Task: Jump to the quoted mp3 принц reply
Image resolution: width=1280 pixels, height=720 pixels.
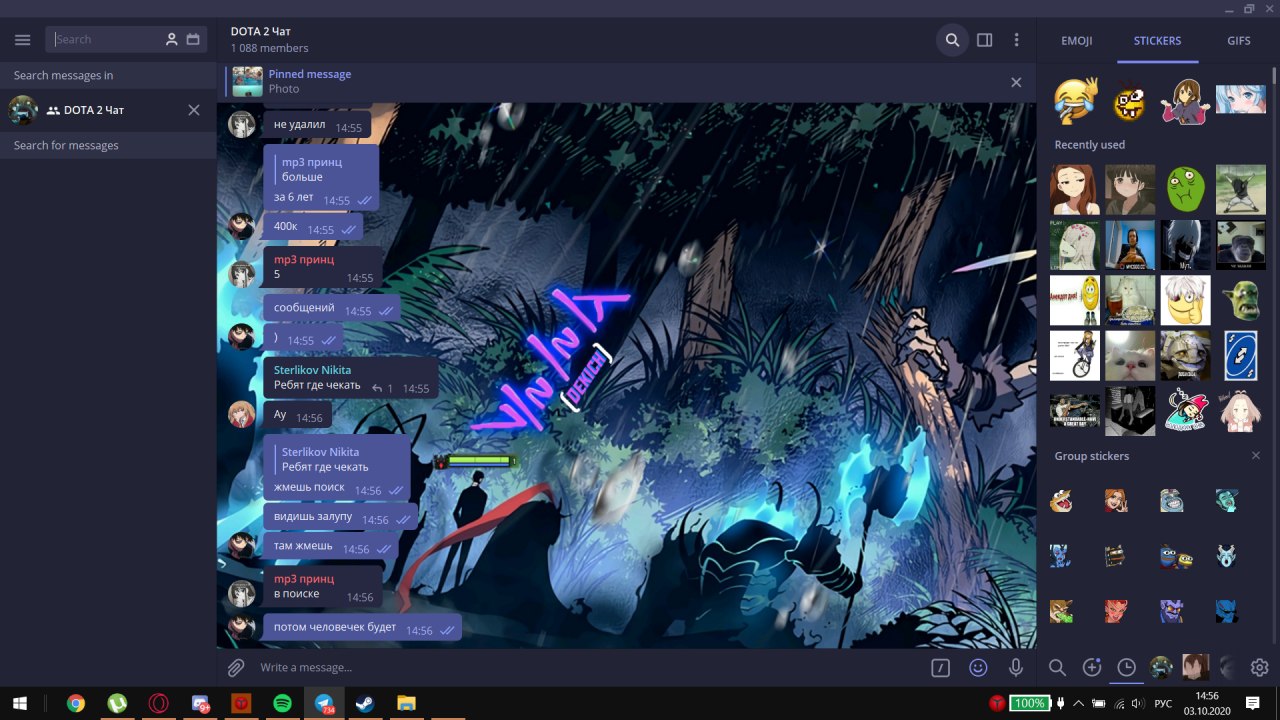Action: tap(321, 169)
